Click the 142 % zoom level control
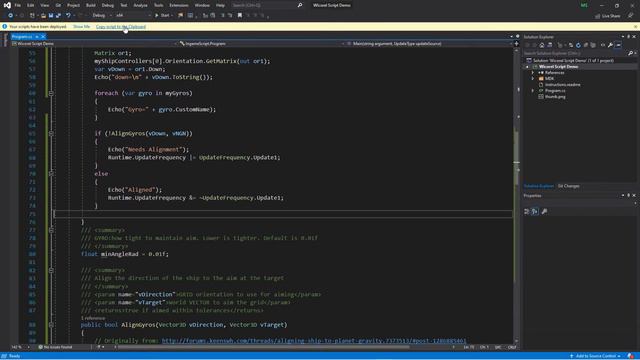 20,347
